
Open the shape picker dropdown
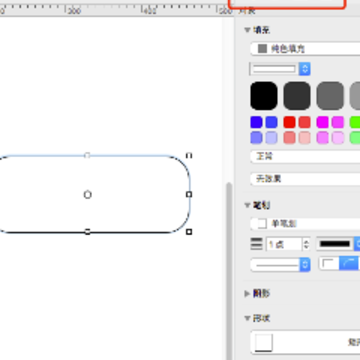click(x=305, y=342)
